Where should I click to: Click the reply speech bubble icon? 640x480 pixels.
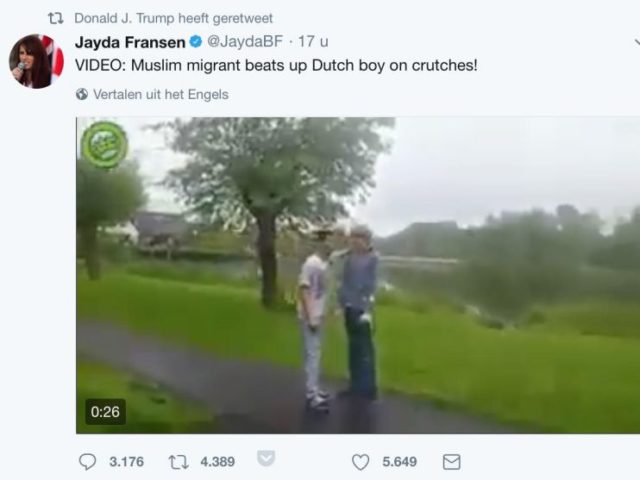[x=87, y=462]
